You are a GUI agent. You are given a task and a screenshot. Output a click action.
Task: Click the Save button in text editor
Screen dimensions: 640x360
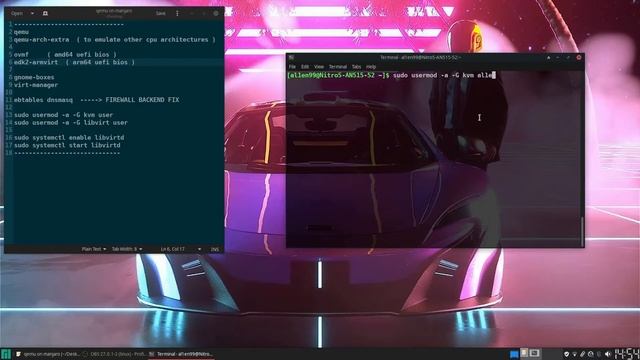point(161,13)
